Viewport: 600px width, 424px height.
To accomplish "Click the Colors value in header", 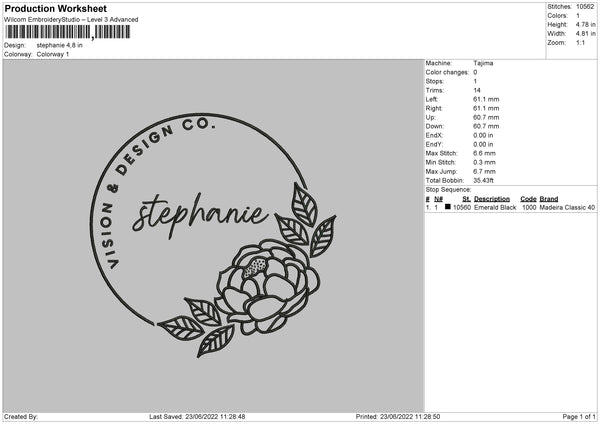I will tap(578, 16).
